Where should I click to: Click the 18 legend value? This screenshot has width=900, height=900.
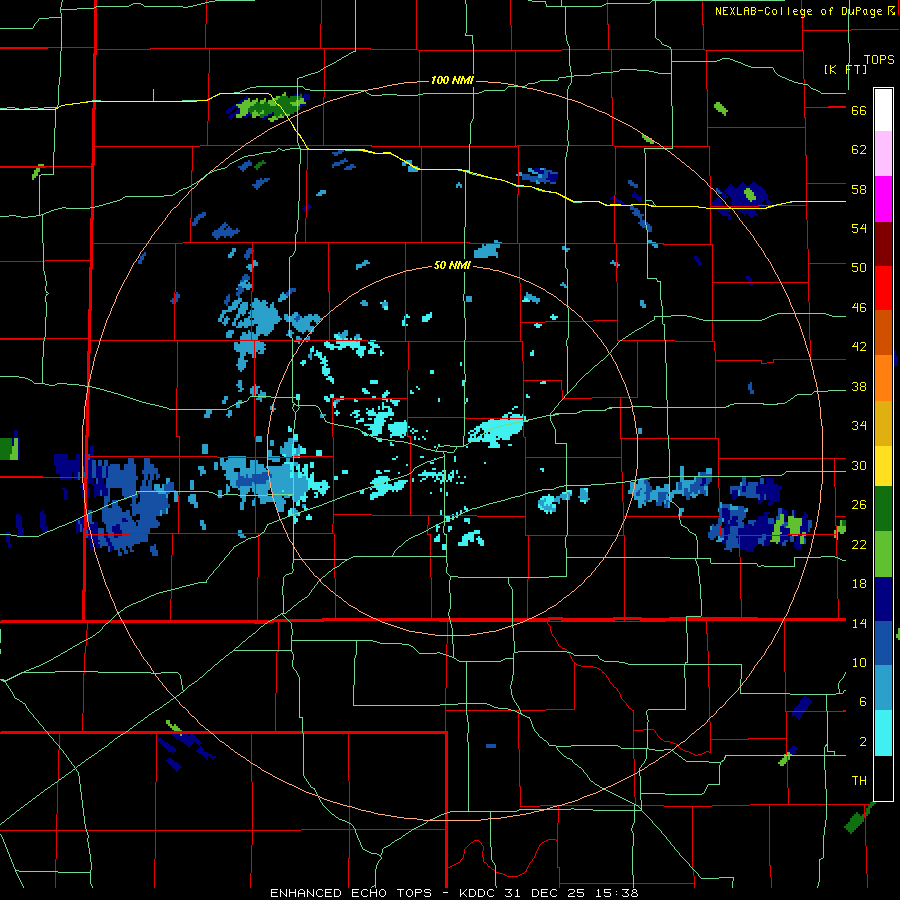859,584
